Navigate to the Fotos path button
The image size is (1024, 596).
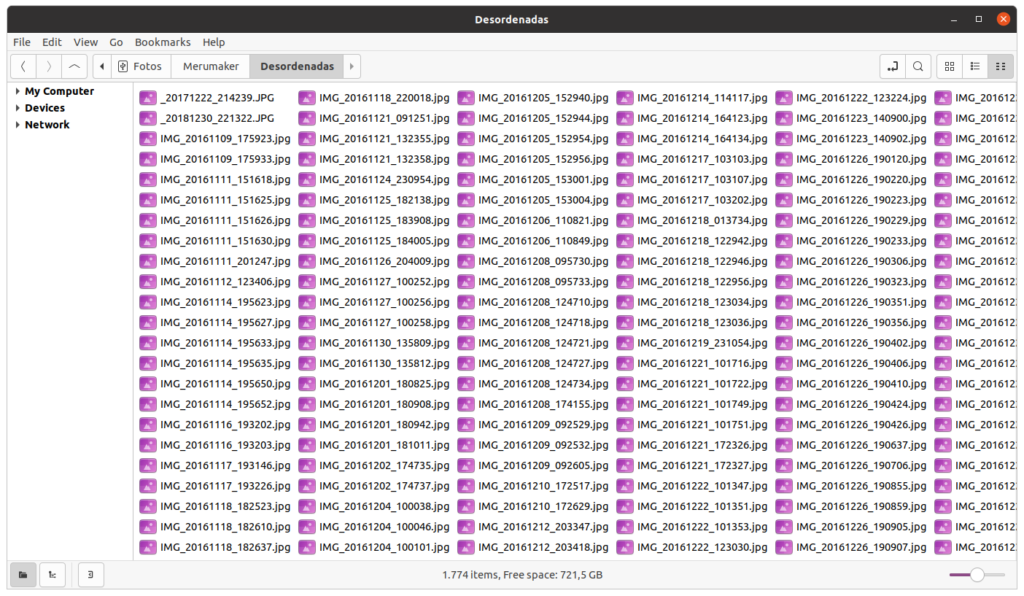[x=140, y=67]
